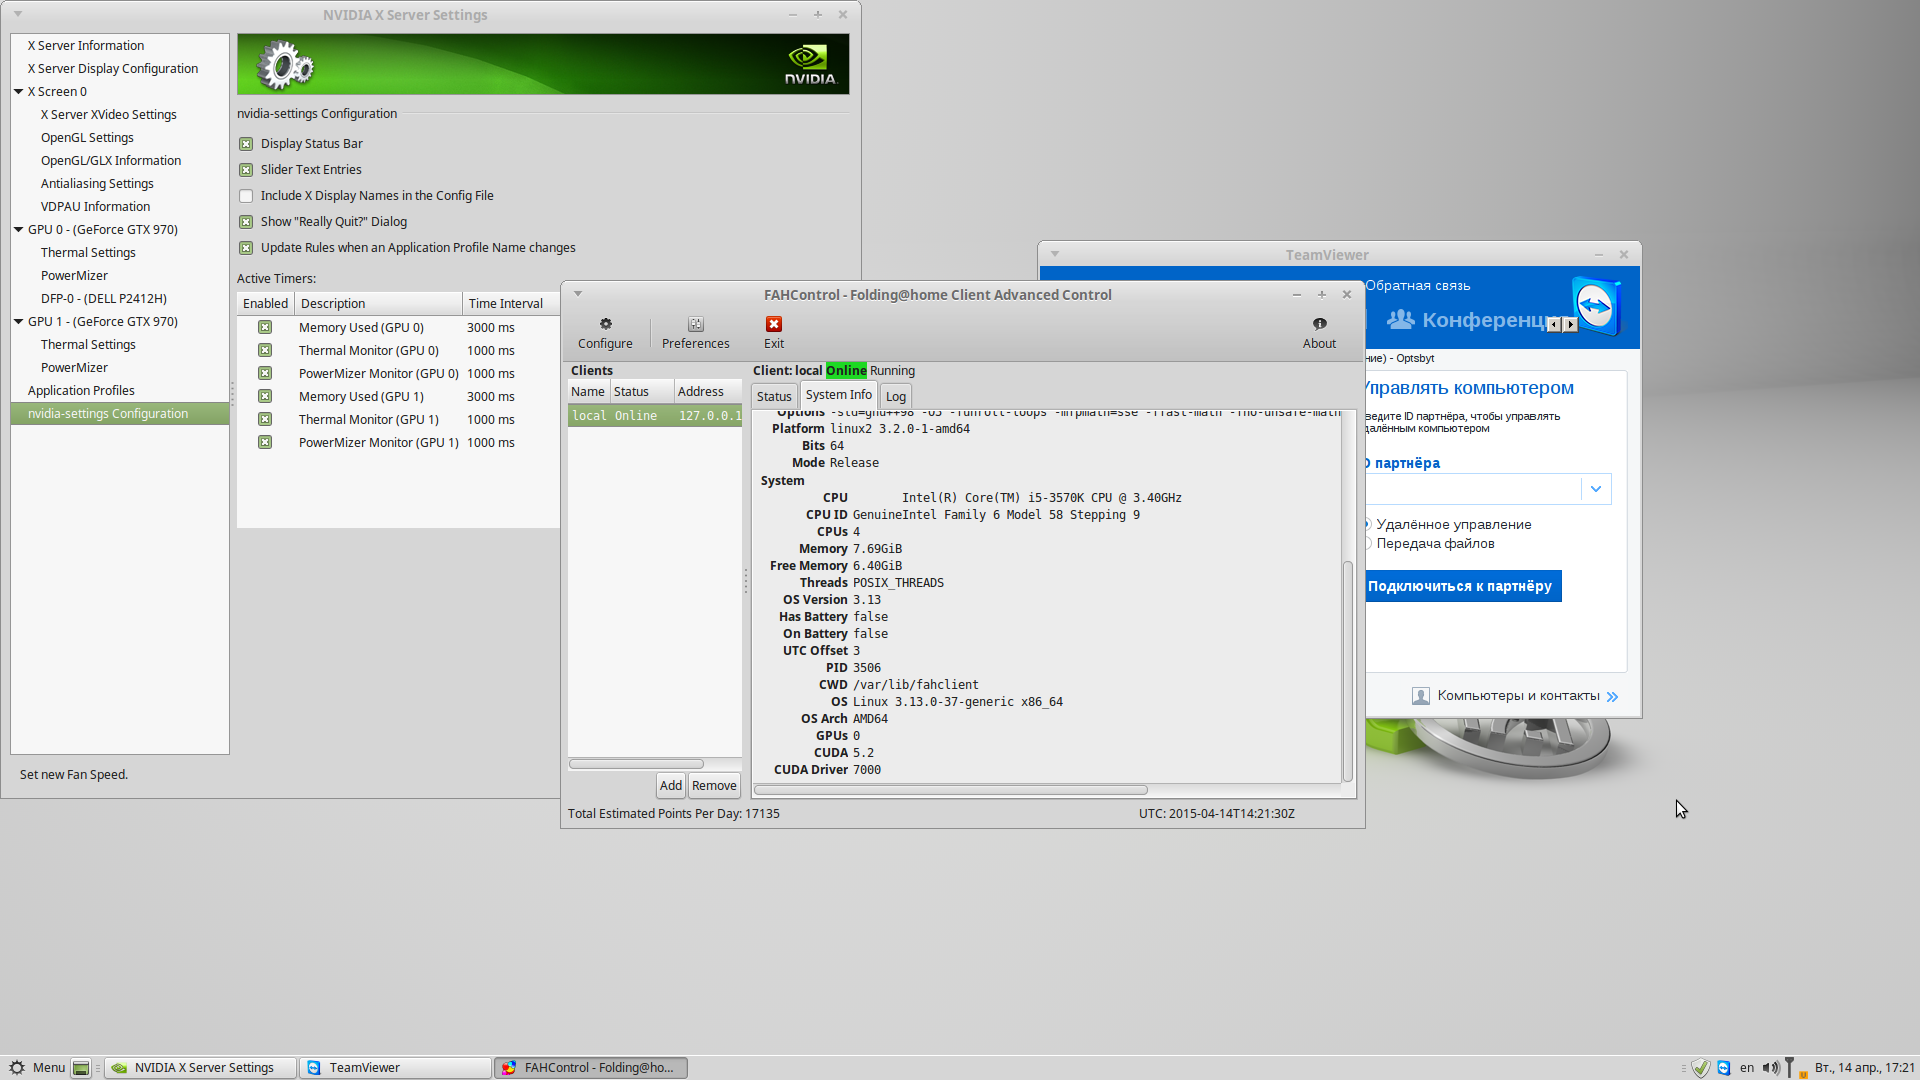
Task: Click the blue connect to partner button
Action: (x=1459, y=586)
